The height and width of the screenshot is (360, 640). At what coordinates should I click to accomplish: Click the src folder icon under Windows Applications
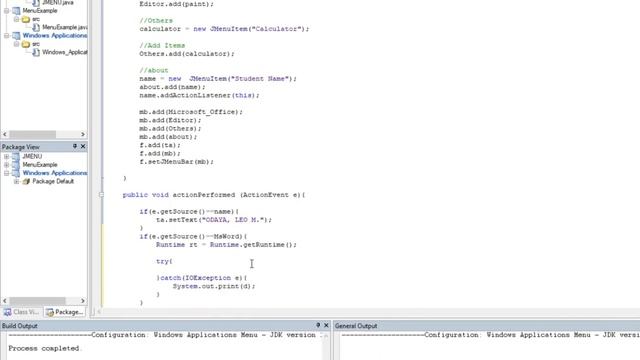point(26,44)
